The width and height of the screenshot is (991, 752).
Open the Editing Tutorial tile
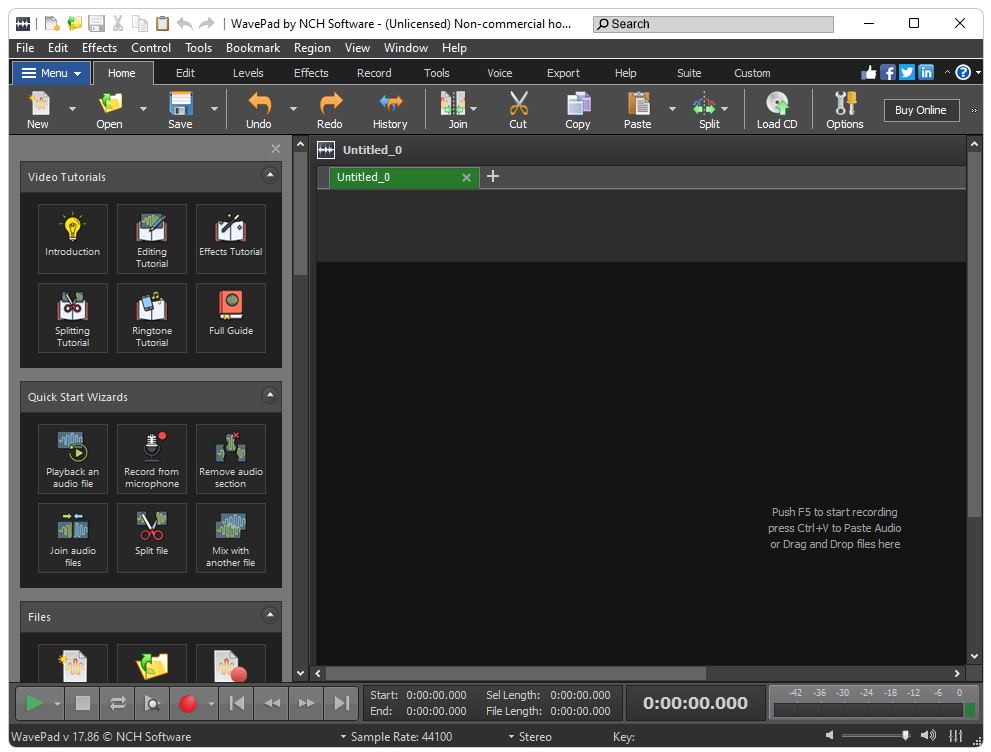click(152, 238)
